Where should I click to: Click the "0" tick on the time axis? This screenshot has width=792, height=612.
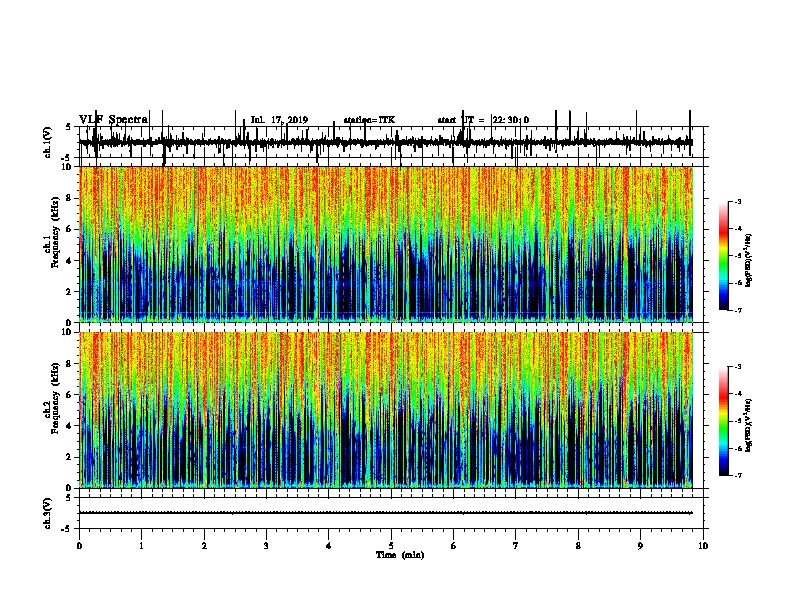(x=79, y=546)
